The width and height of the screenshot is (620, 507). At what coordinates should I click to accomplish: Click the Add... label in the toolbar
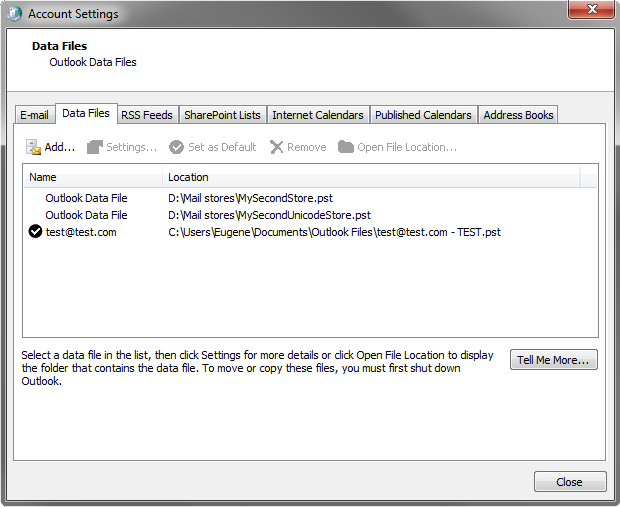[x=60, y=147]
